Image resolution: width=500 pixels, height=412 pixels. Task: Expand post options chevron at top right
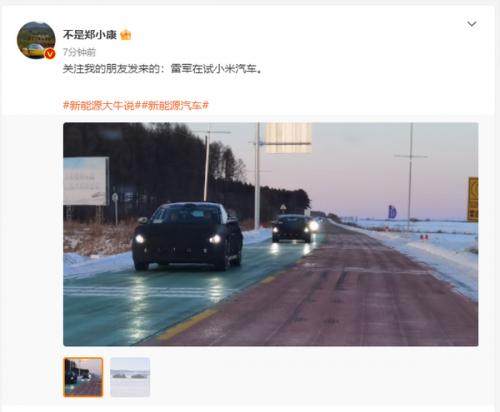(472, 24)
